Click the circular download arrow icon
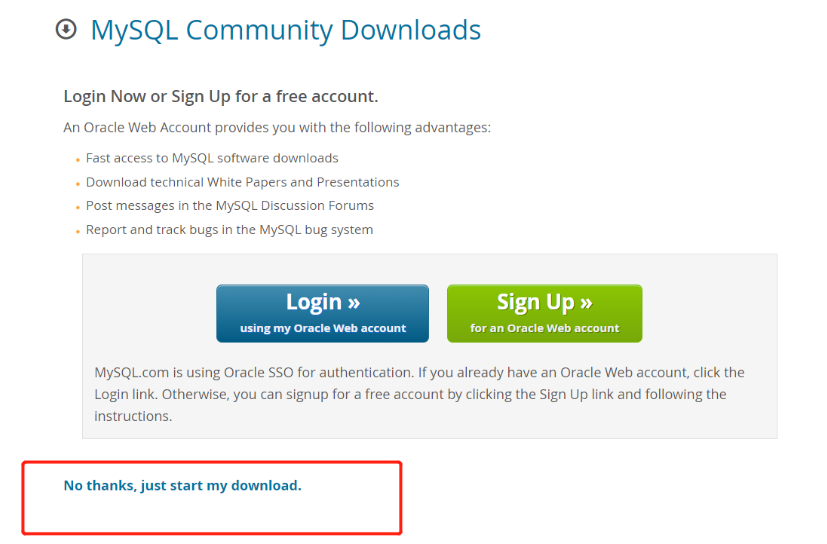Viewport: 827px width, 544px height. point(66,29)
